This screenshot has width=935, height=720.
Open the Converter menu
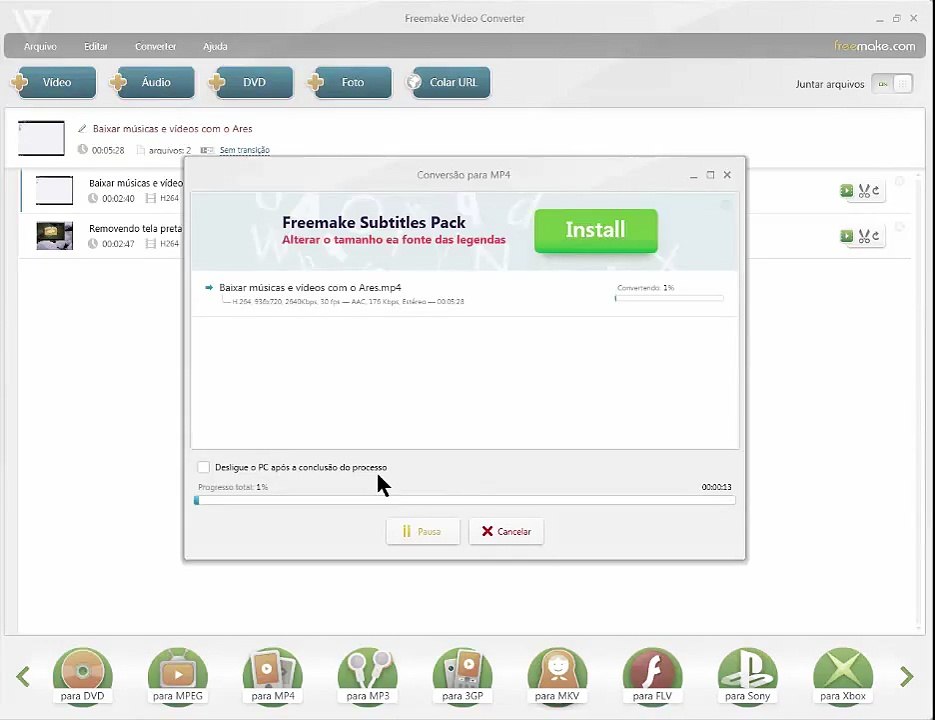pos(155,46)
